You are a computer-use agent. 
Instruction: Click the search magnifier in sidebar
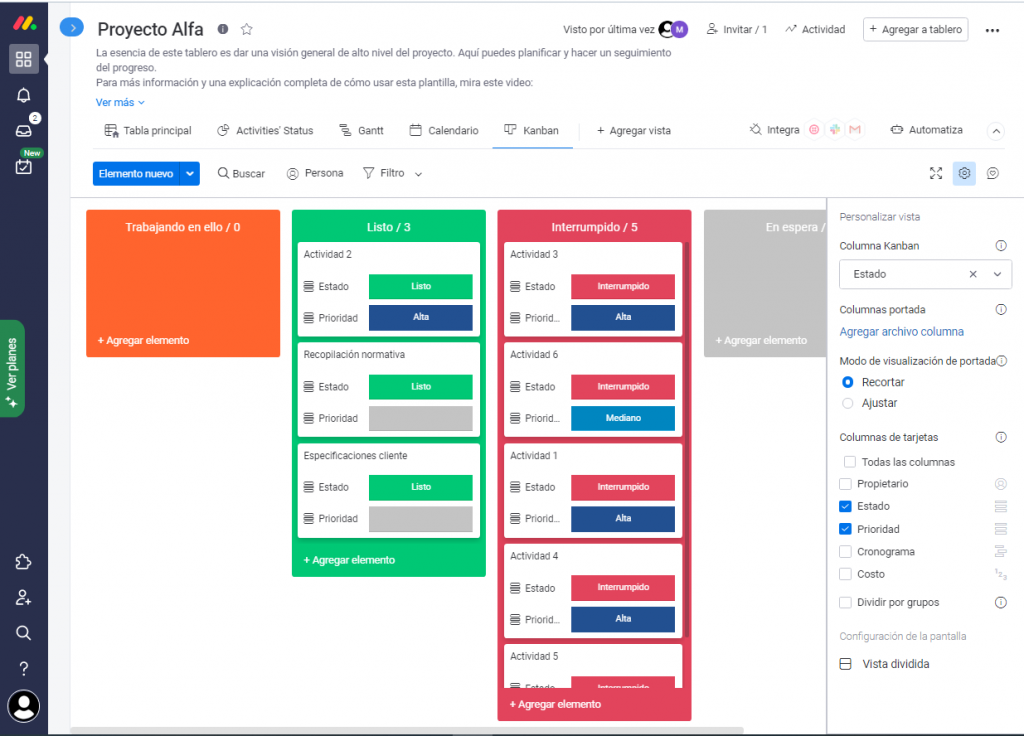[x=24, y=632]
